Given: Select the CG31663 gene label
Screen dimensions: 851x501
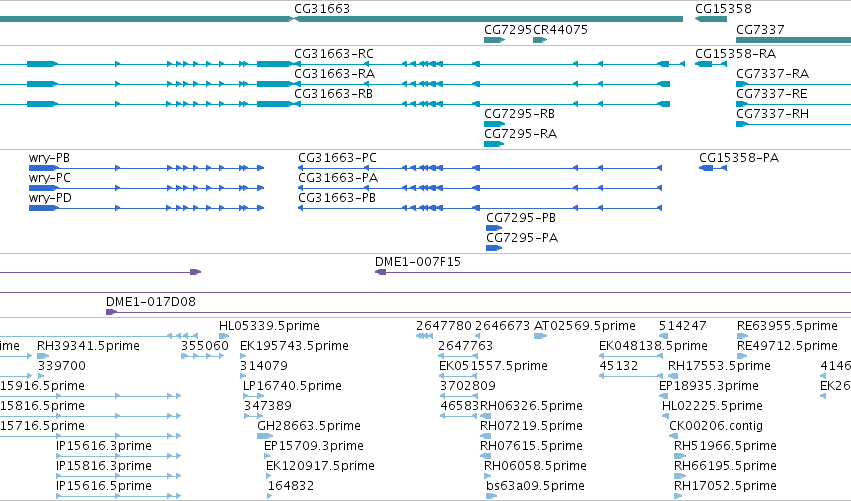Looking at the screenshot, I should pyautogui.click(x=322, y=9).
